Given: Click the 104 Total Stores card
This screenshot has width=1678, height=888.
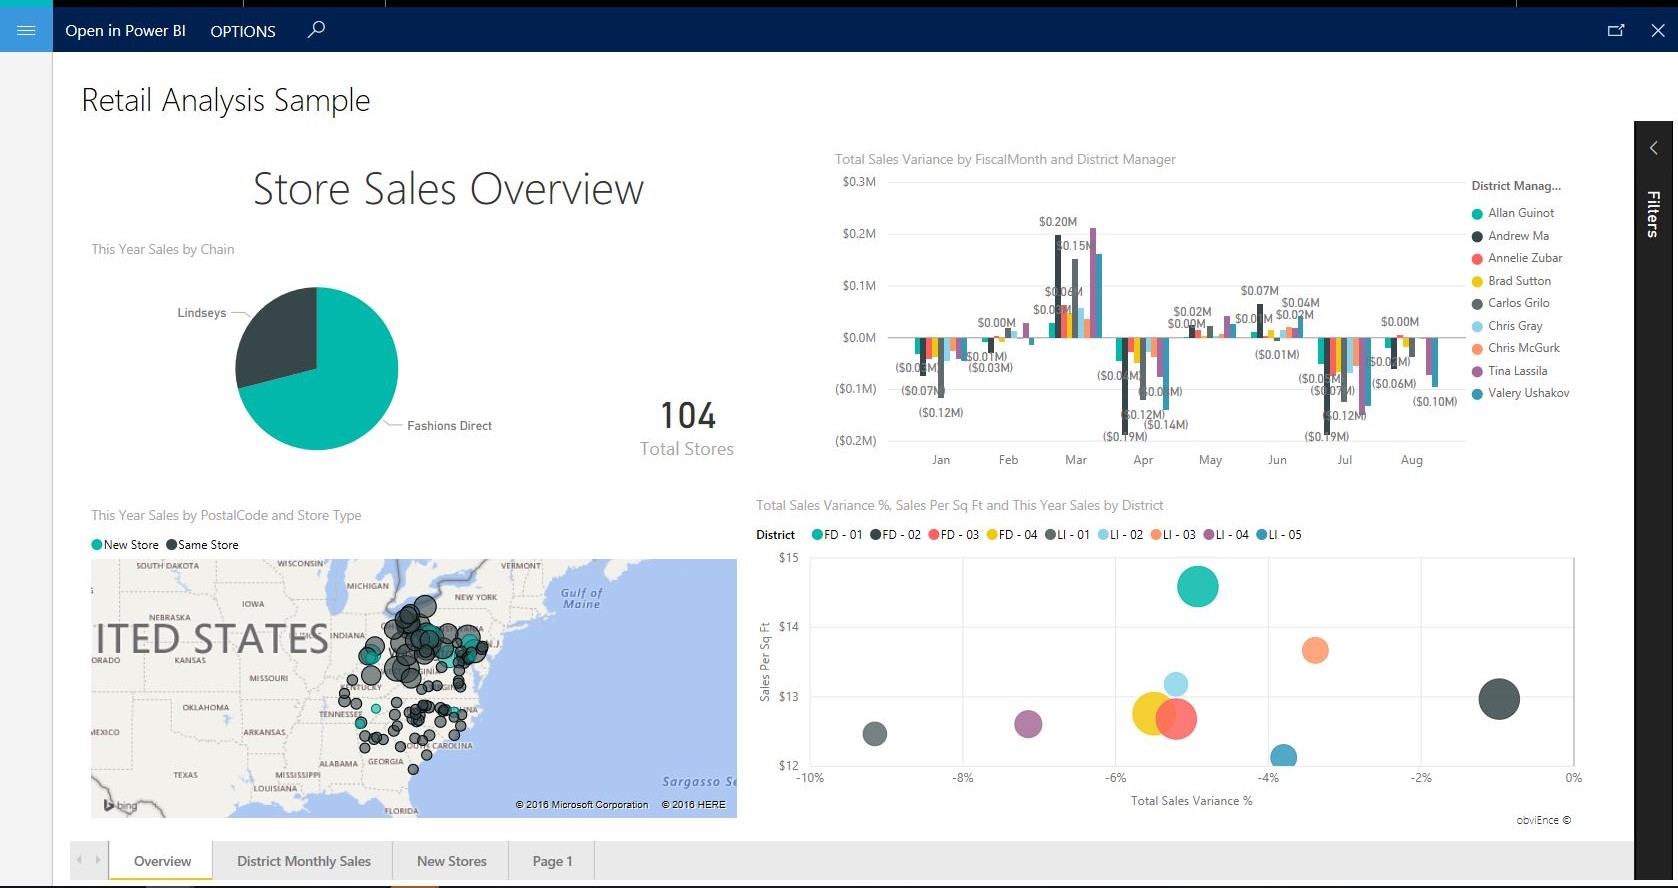Looking at the screenshot, I should [x=687, y=429].
